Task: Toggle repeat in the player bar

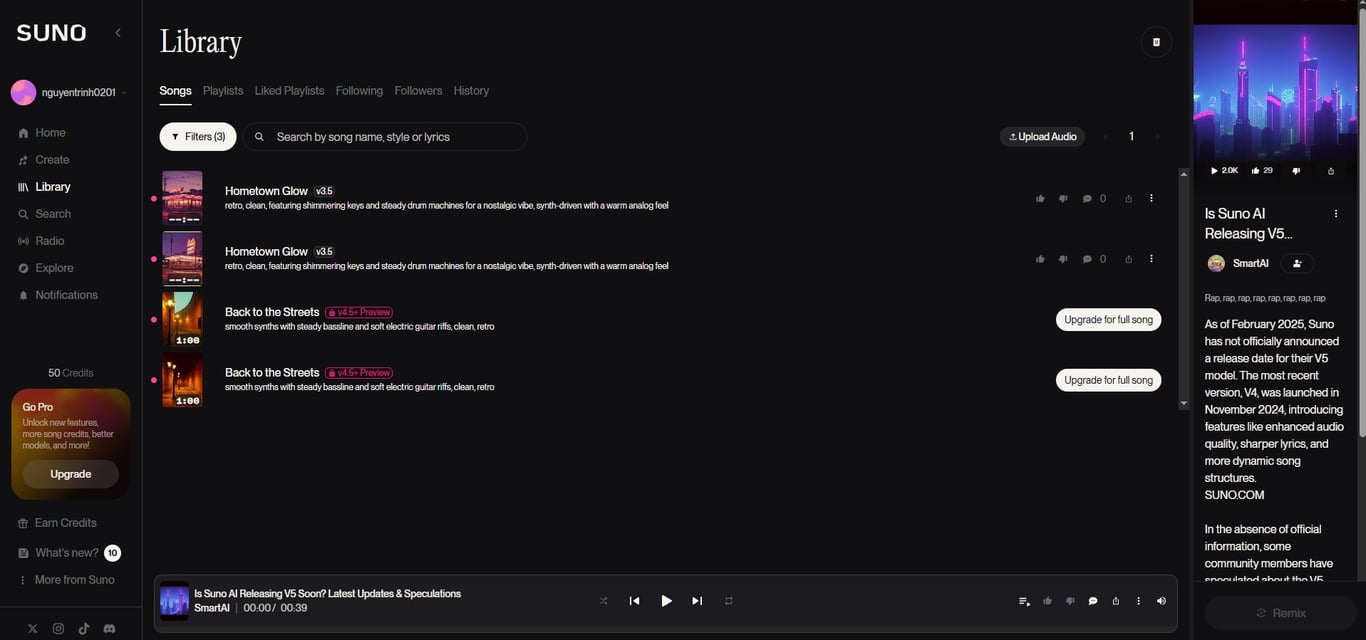Action: [729, 601]
